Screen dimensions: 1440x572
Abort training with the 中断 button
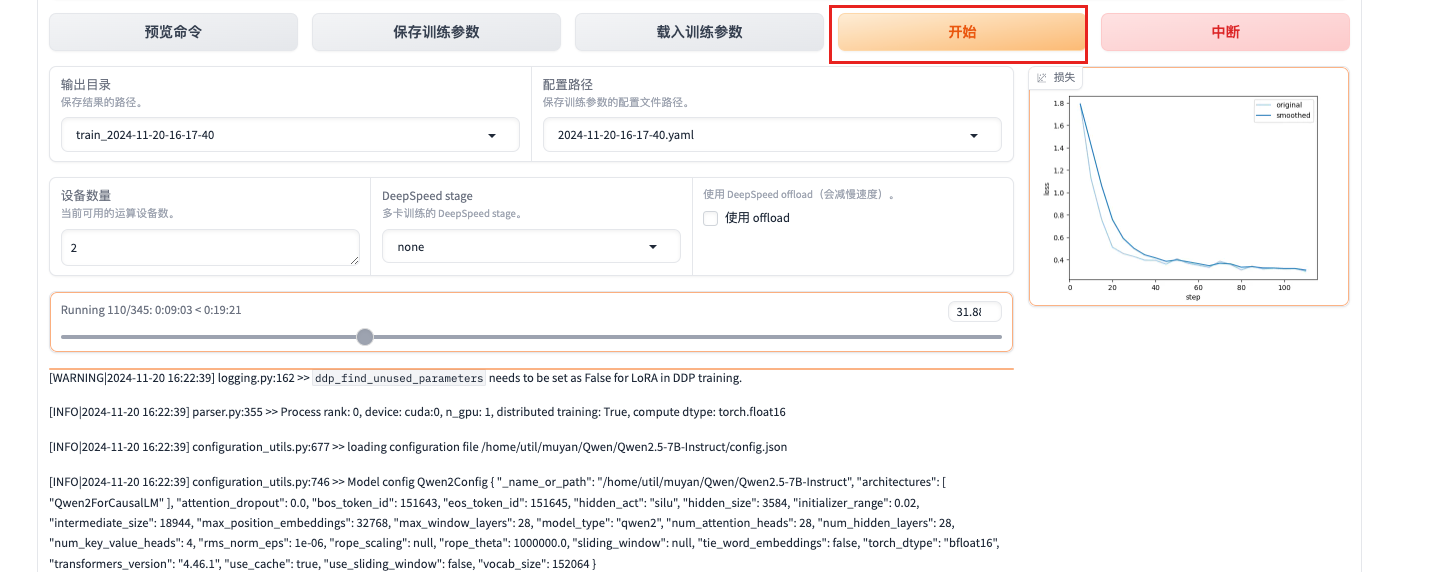pyautogui.click(x=1224, y=32)
